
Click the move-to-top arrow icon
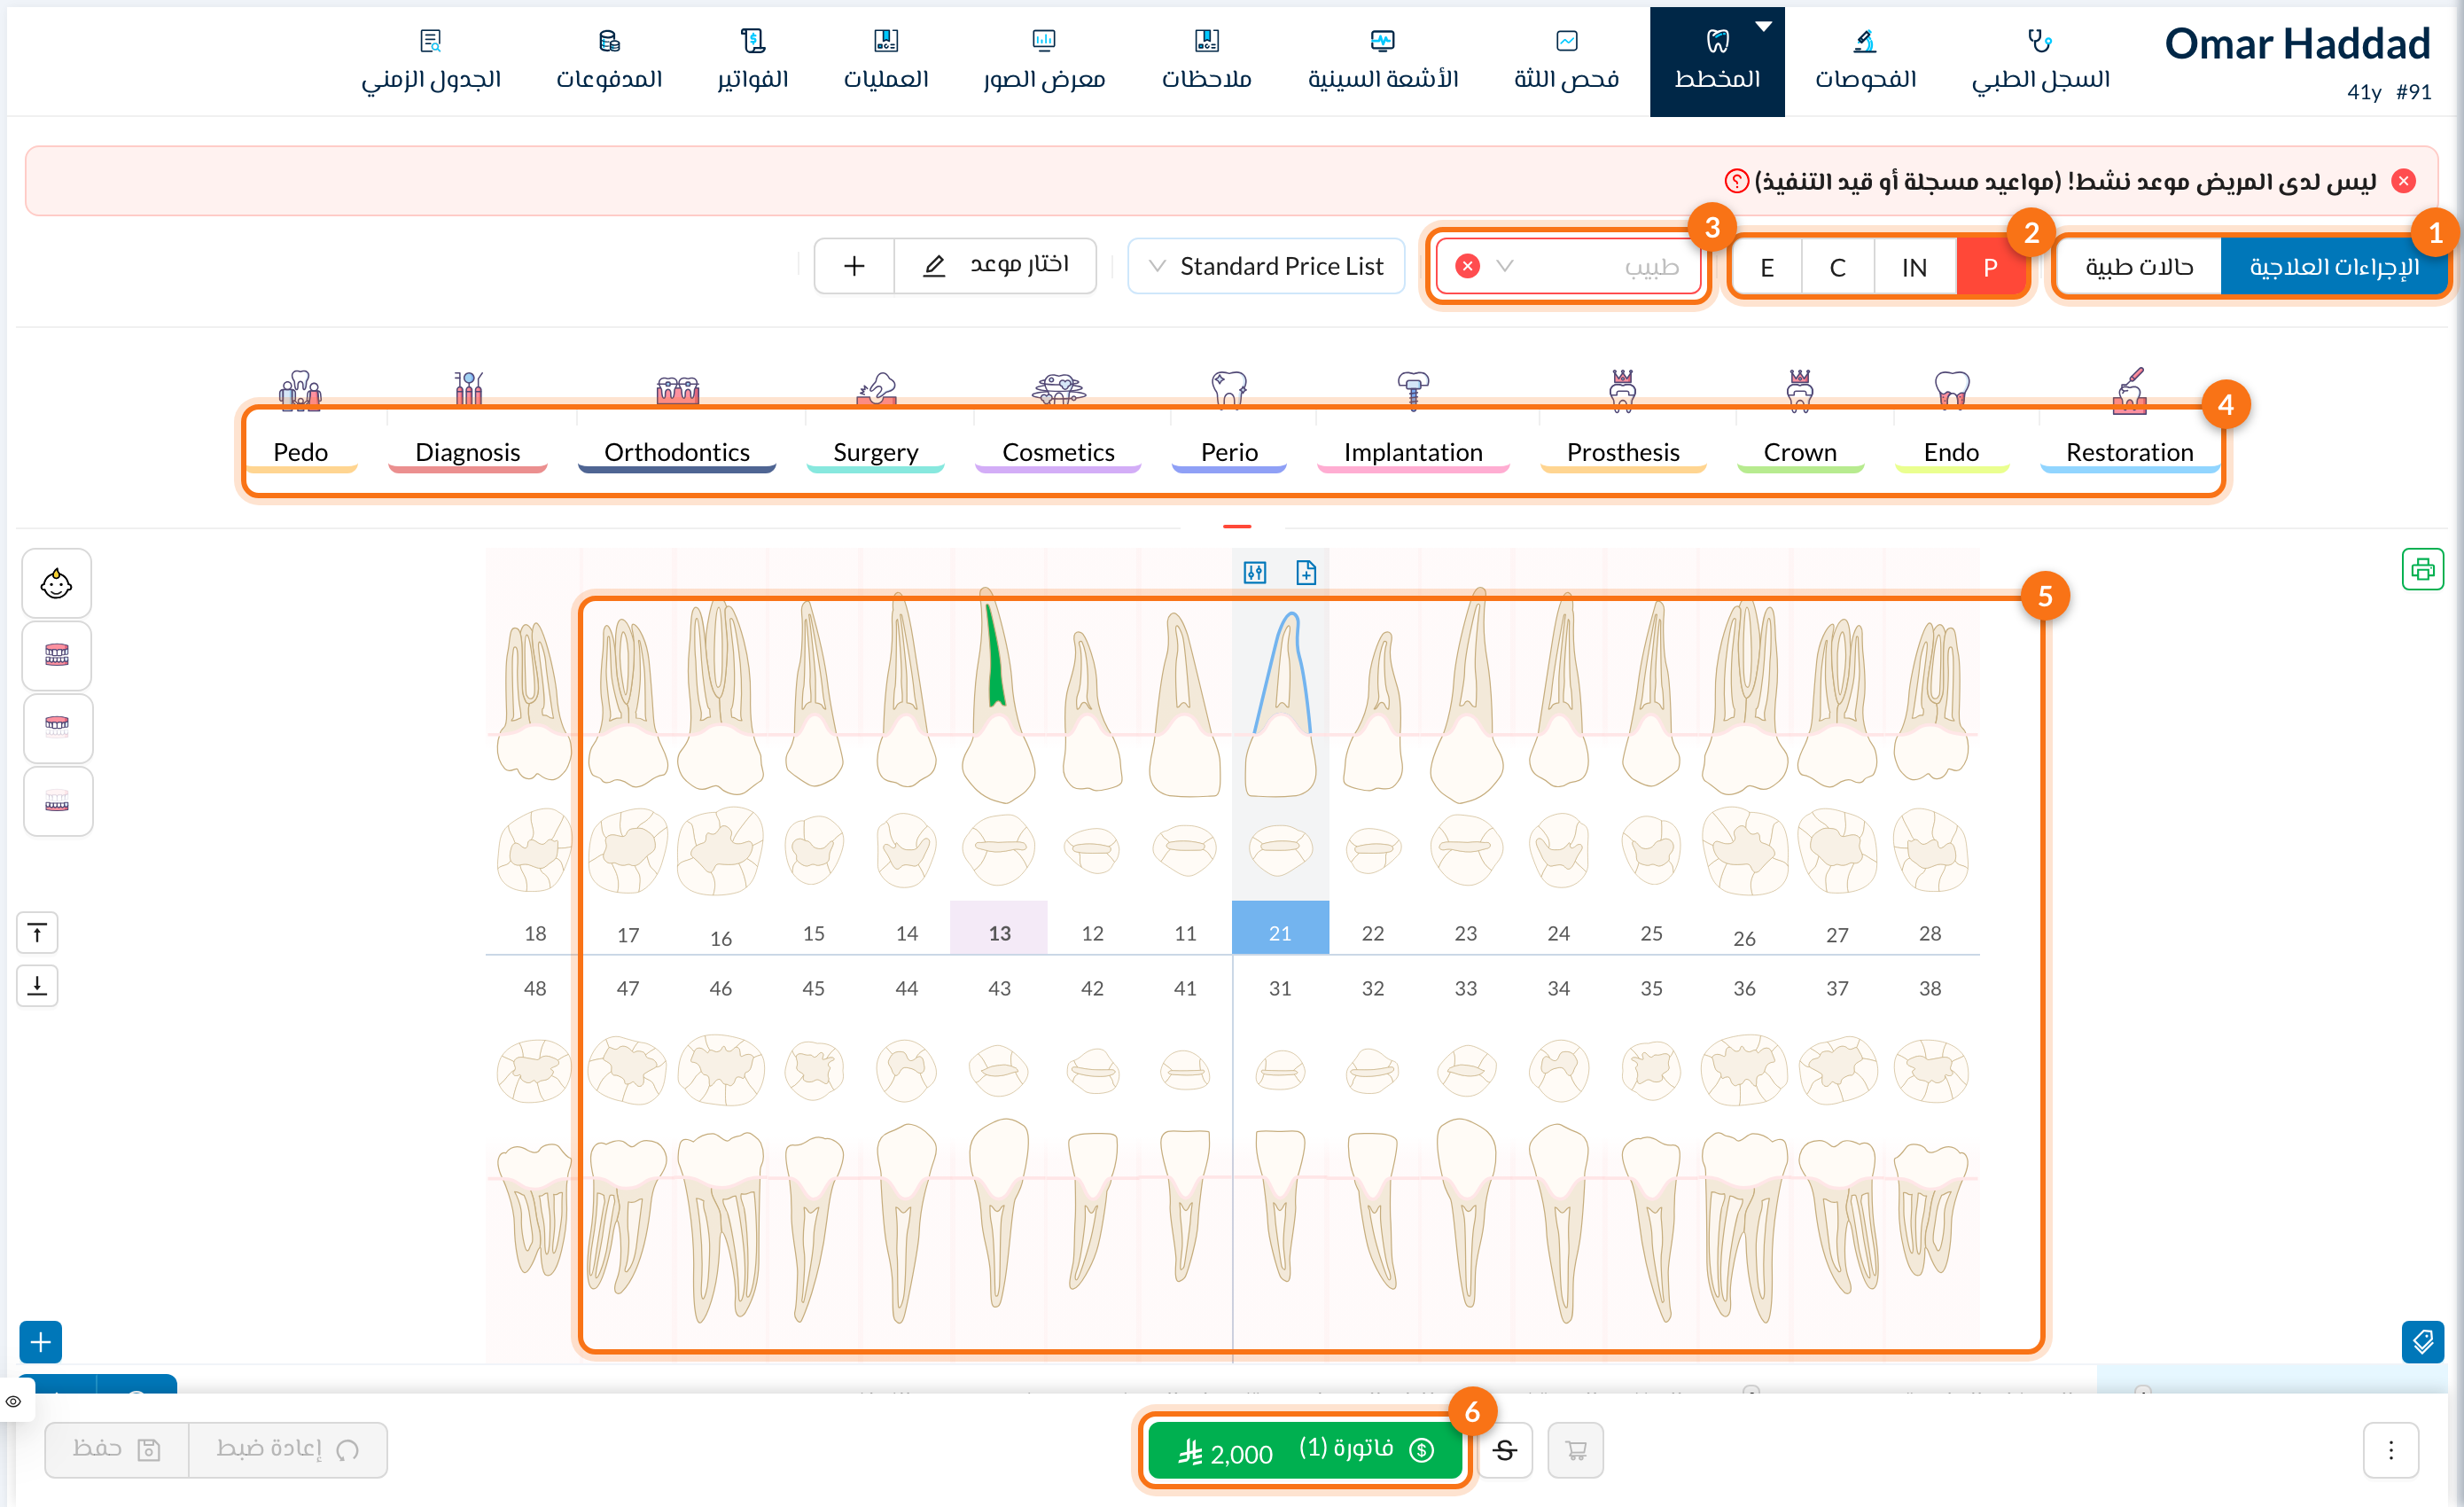(x=37, y=933)
